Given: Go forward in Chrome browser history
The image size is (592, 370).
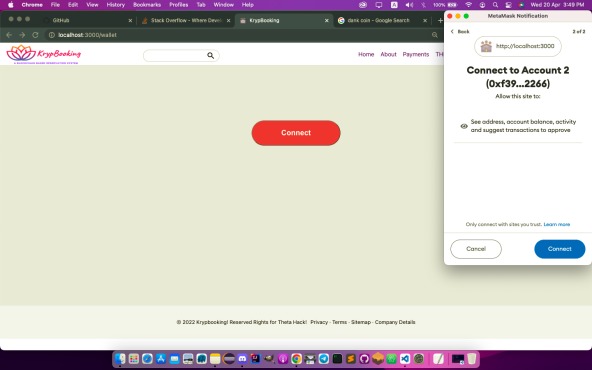Looking at the screenshot, I should 22,35.
